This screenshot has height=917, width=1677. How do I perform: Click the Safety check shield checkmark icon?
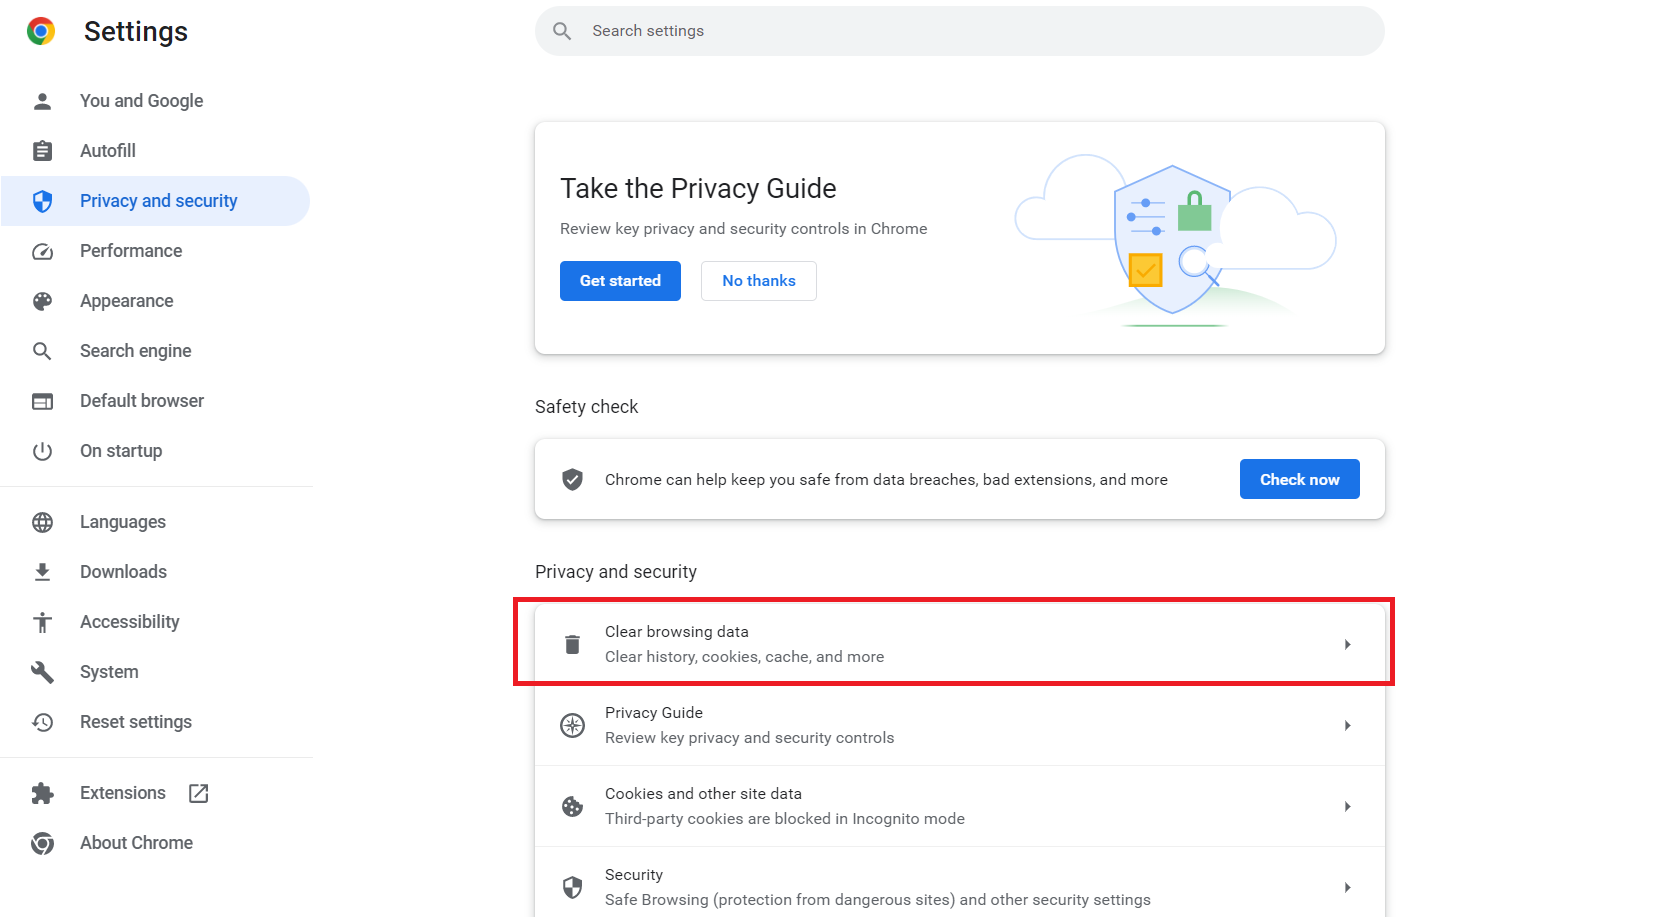pos(572,479)
